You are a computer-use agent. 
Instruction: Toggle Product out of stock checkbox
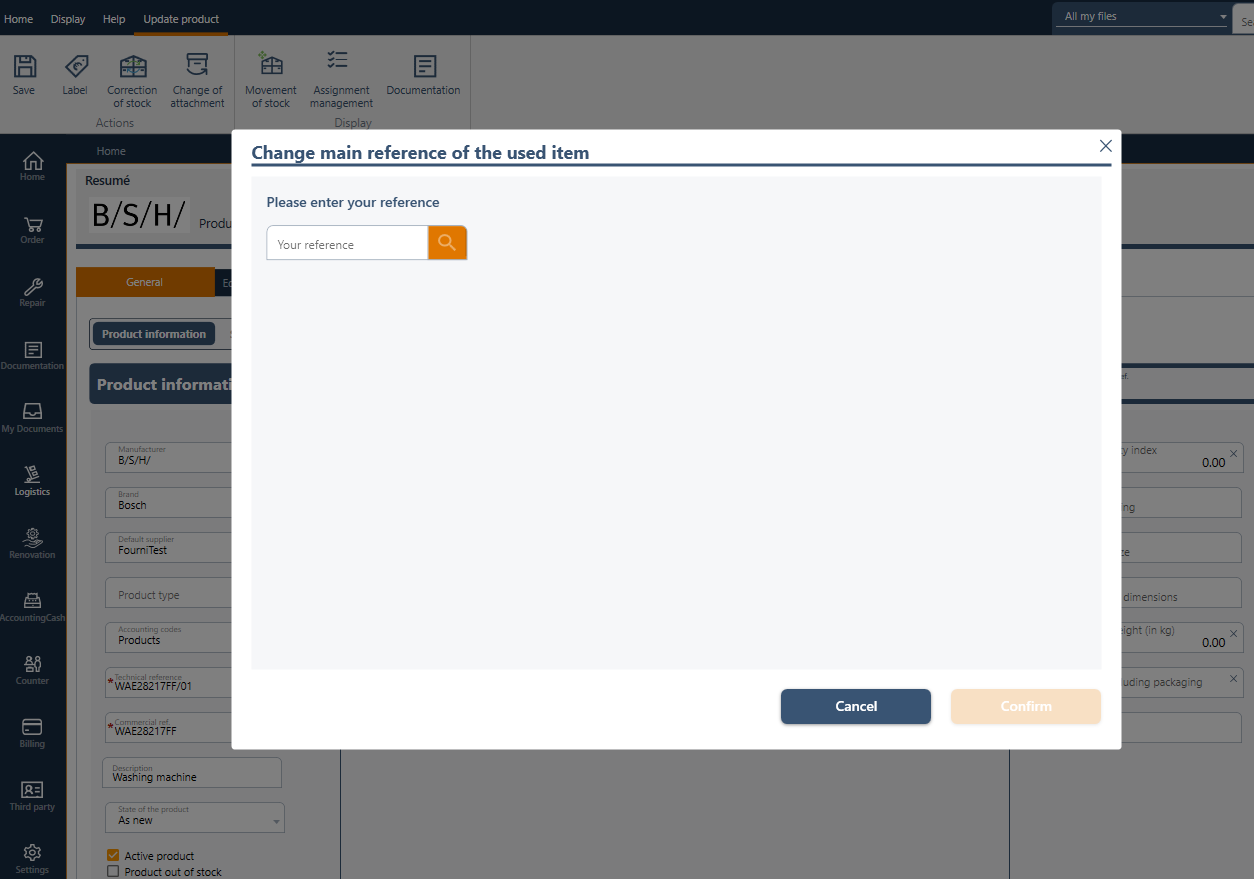point(113,872)
